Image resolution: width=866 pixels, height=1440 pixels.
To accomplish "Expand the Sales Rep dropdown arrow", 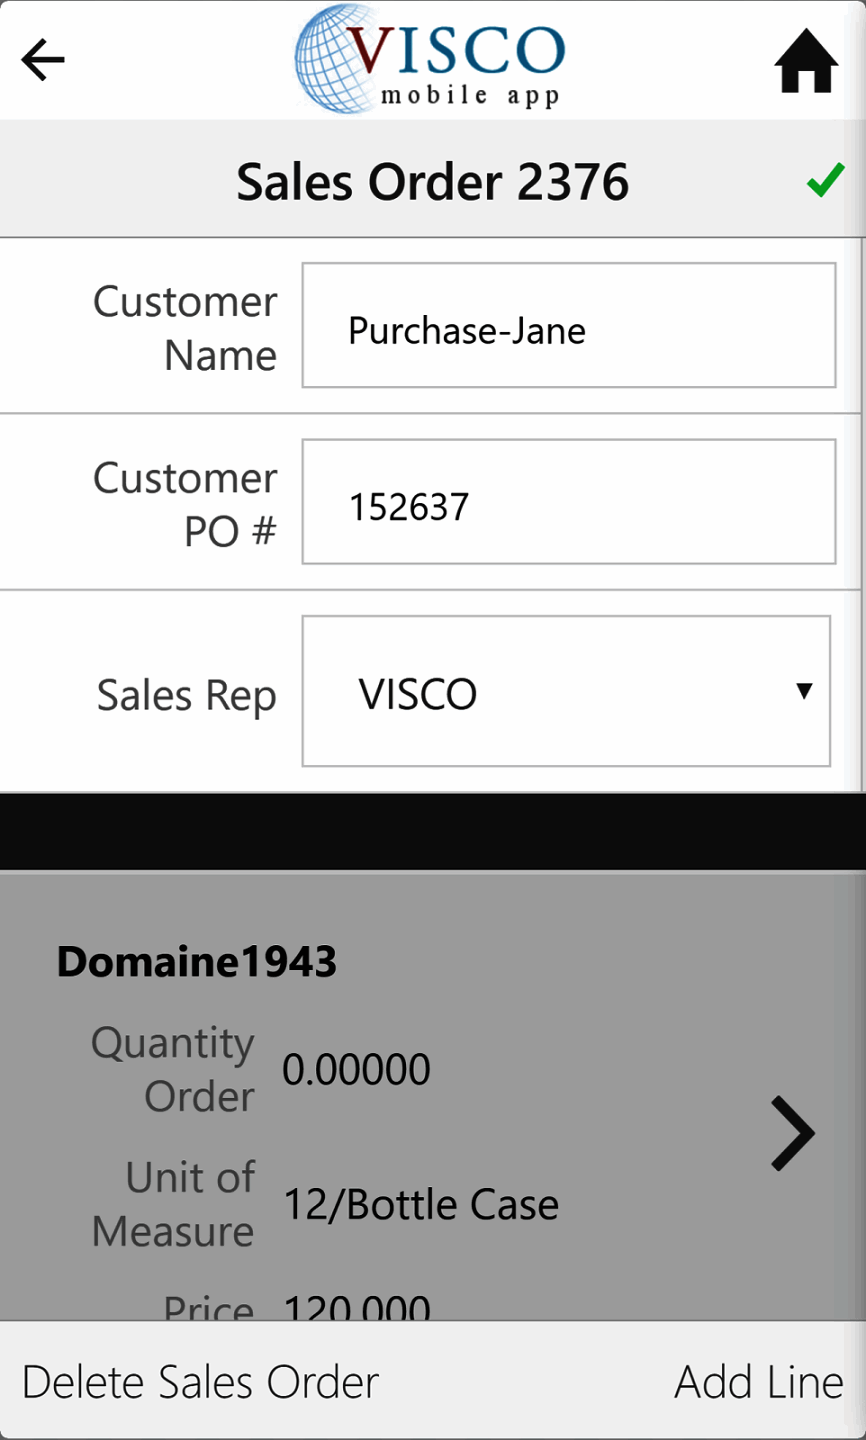I will [x=803, y=691].
